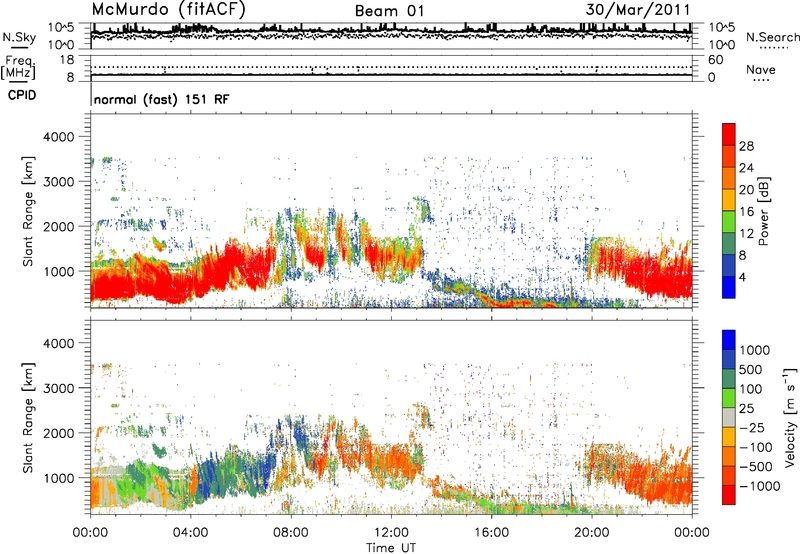Click the '2000' tick in the power panel

pos(58,226)
